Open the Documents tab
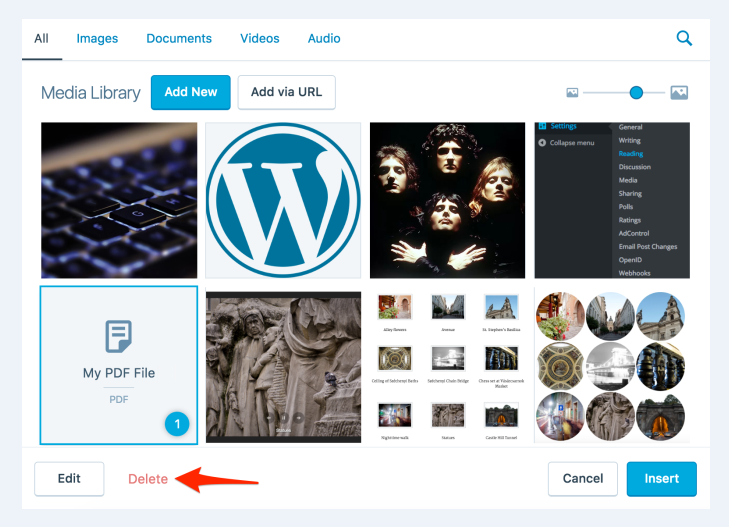This screenshot has width=729, height=527. click(x=179, y=39)
